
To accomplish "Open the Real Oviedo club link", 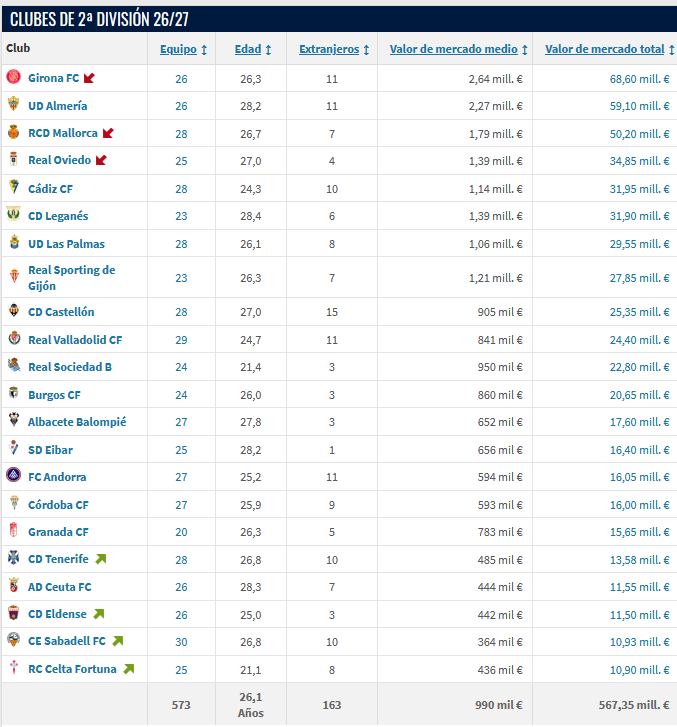I will (59, 160).
